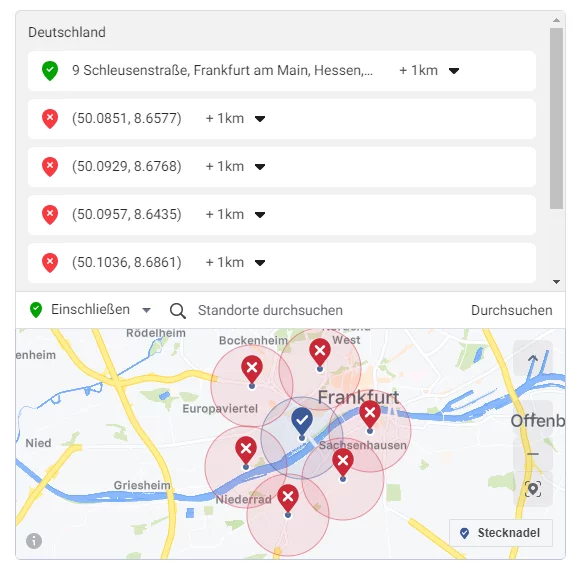
Task: Click the Durchsuchen button
Action: [511, 310]
